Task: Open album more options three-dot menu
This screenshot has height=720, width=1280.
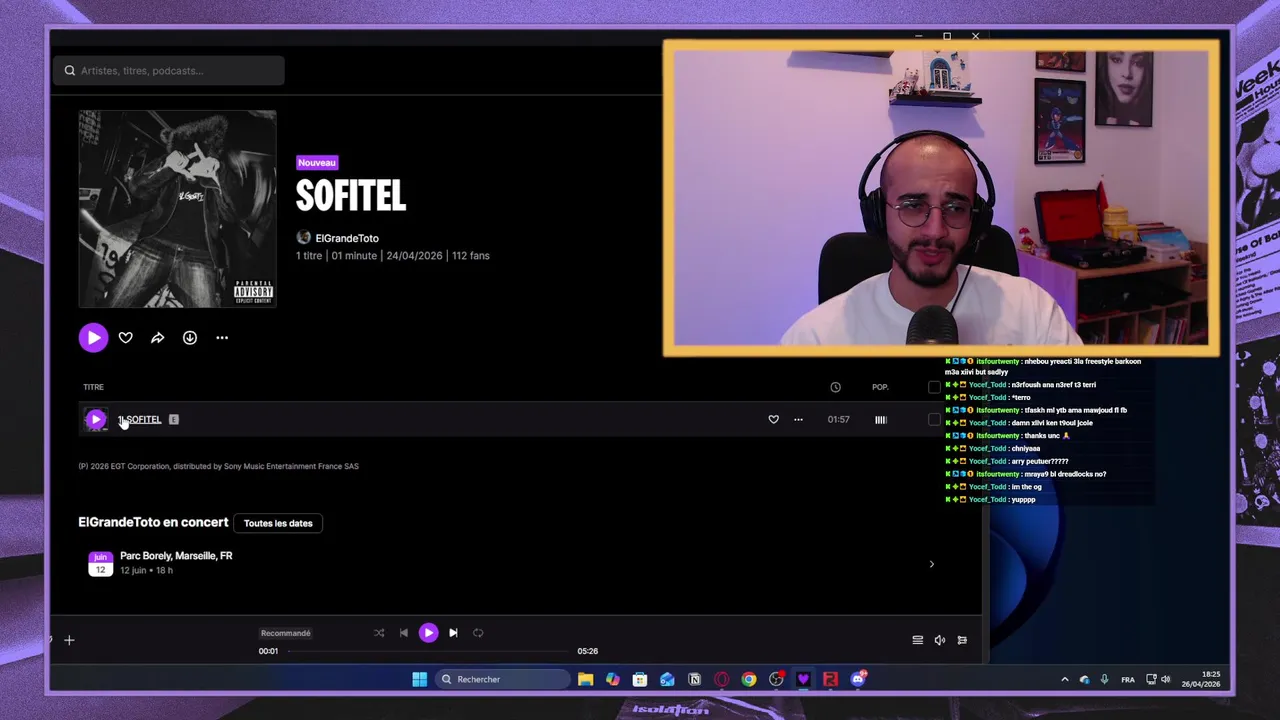Action: [x=222, y=338]
